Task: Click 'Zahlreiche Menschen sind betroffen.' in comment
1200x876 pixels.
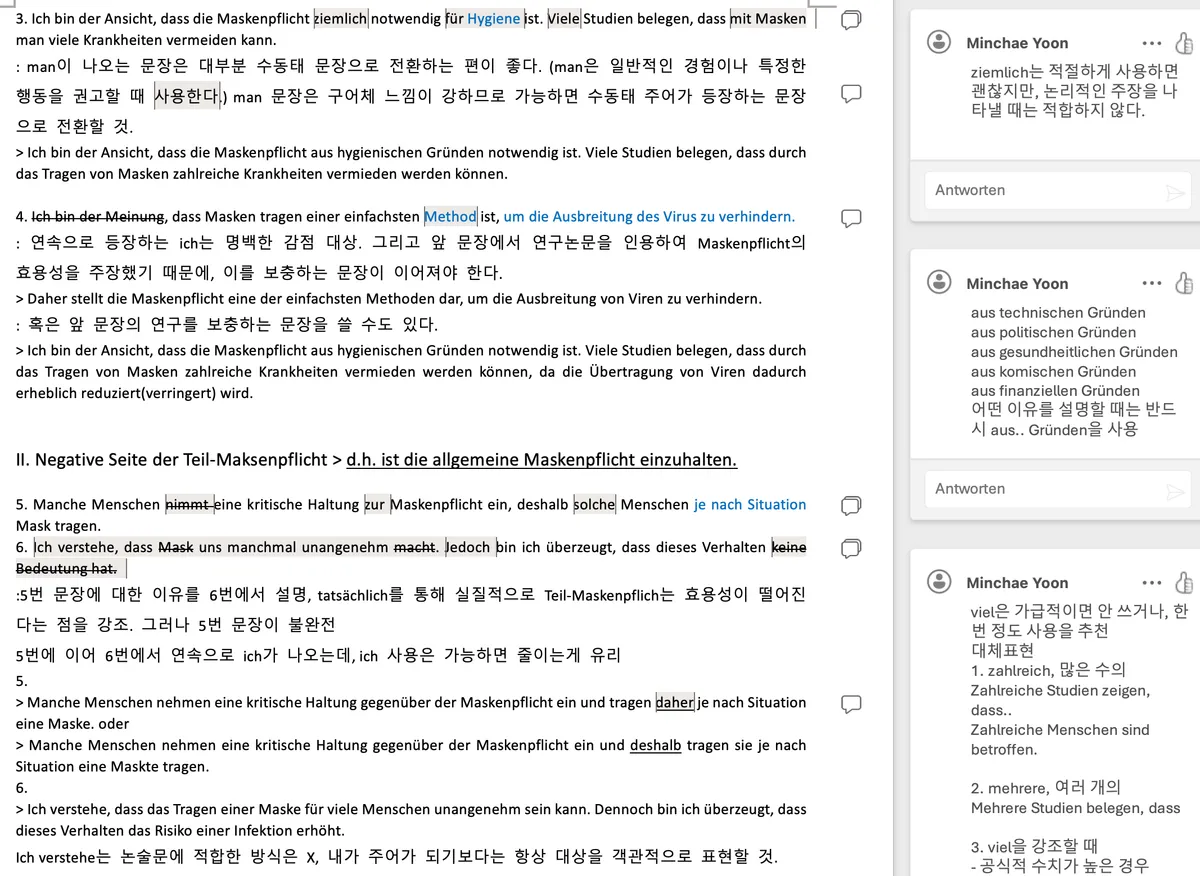Action: click(1060, 739)
